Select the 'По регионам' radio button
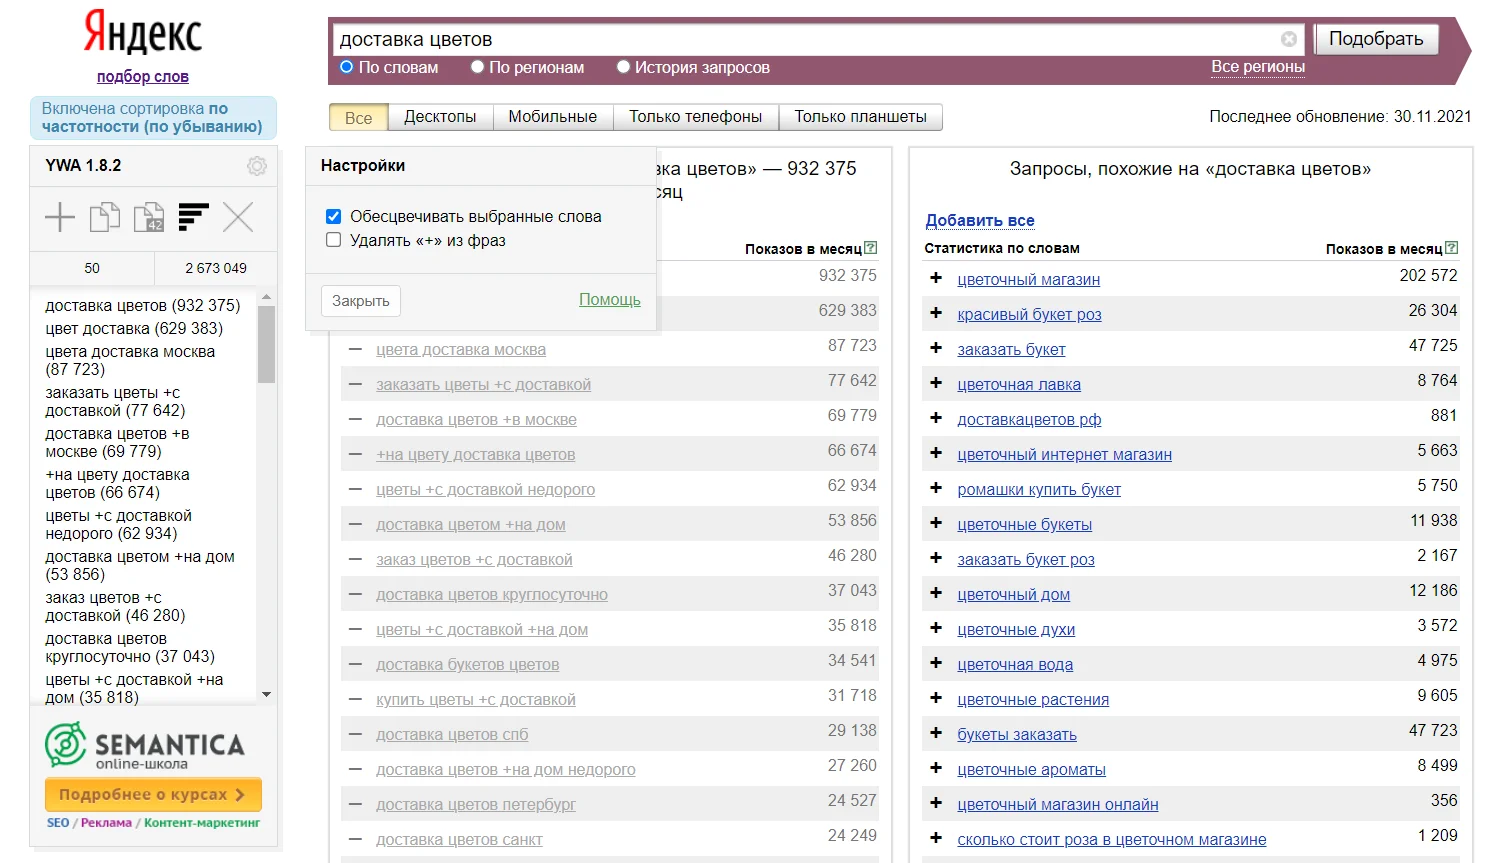Screen dimensions: 1500x863 [478, 67]
